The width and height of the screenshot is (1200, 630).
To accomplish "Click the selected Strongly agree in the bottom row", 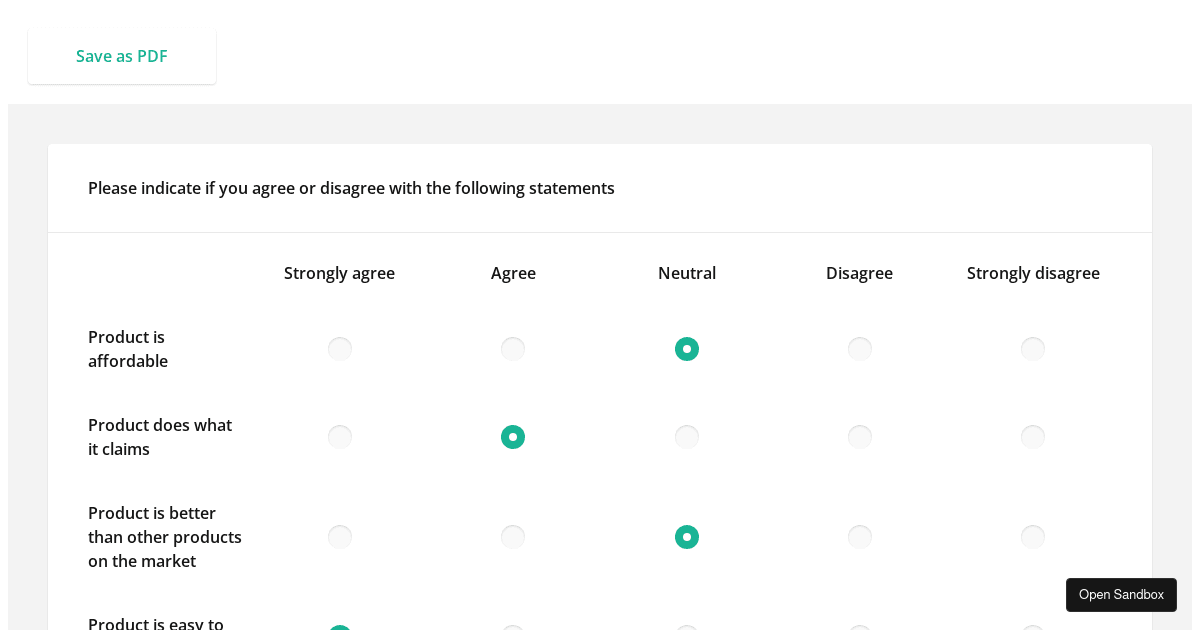I will click(339, 627).
